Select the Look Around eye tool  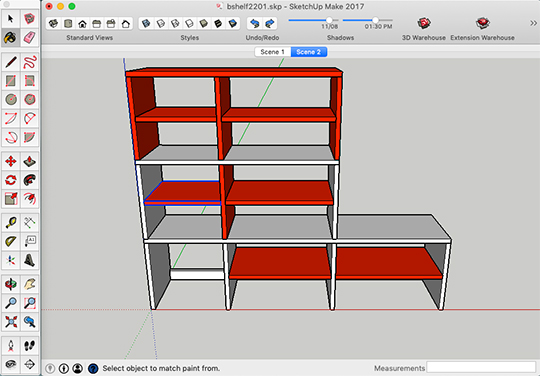[11, 364]
